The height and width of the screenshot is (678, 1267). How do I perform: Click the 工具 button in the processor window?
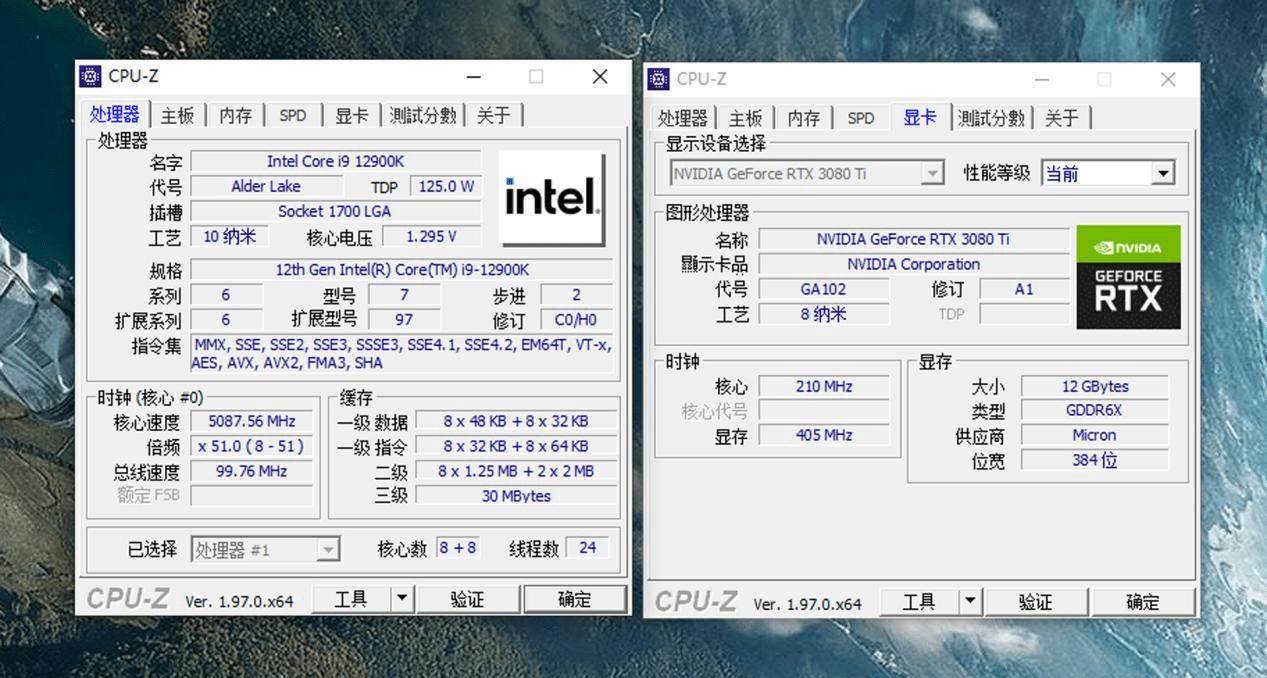350,599
